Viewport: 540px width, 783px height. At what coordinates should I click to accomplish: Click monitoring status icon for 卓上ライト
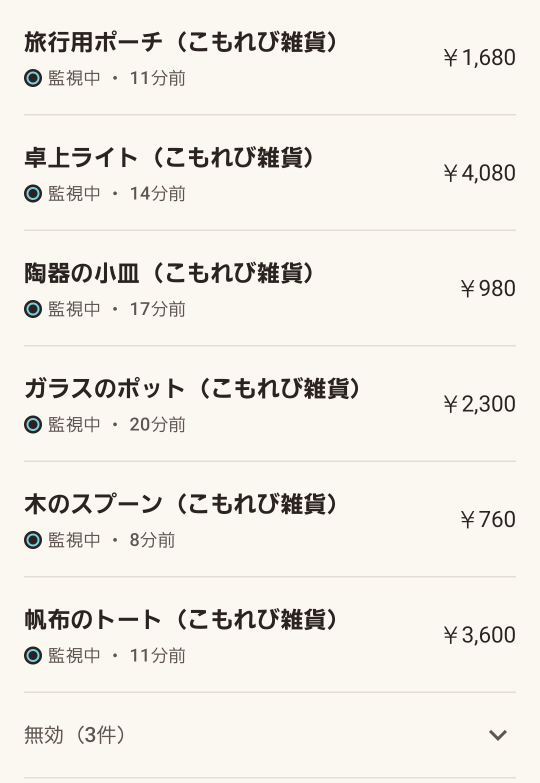tap(33, 194)
